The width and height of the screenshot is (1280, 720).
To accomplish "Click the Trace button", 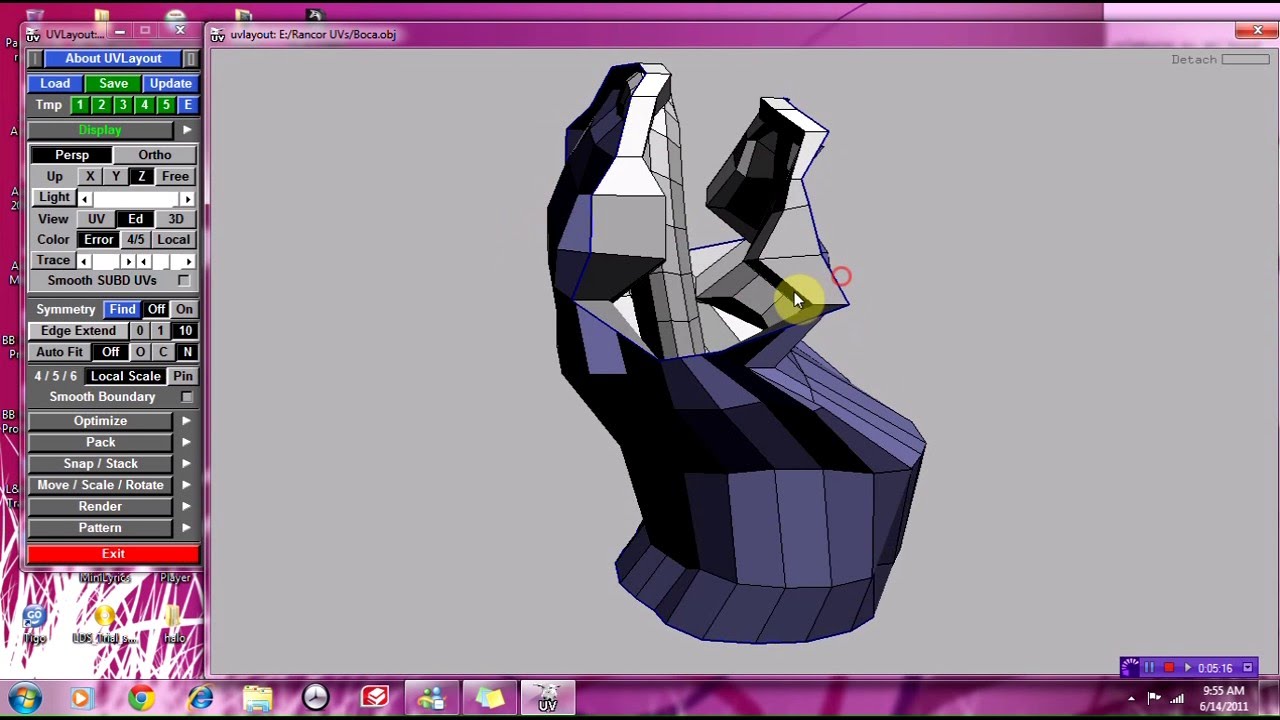I will click(x=53, y=260).
